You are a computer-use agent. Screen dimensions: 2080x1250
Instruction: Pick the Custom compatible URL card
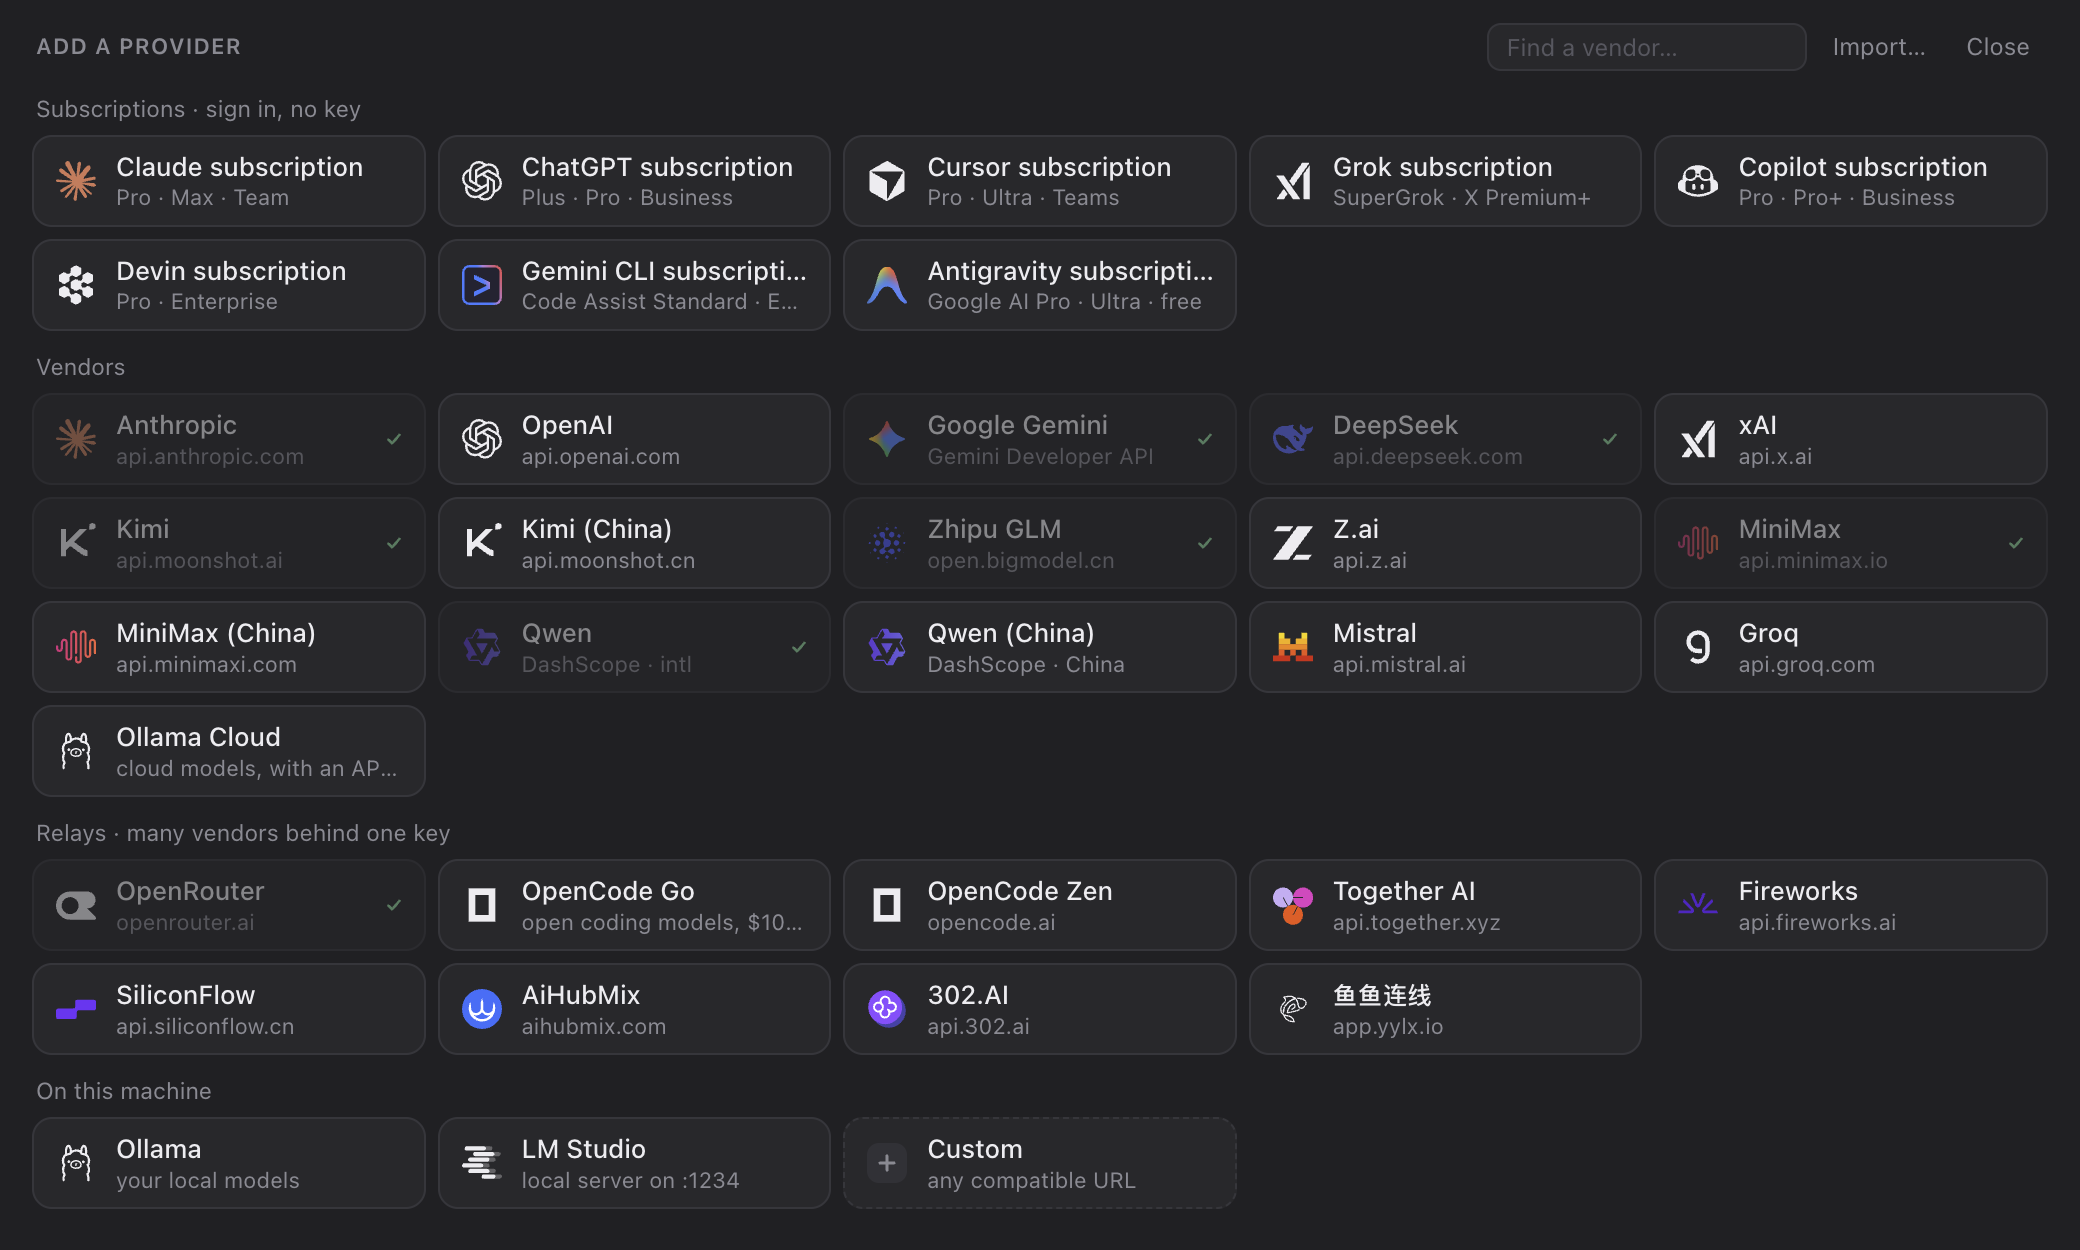point(1039,1163)
